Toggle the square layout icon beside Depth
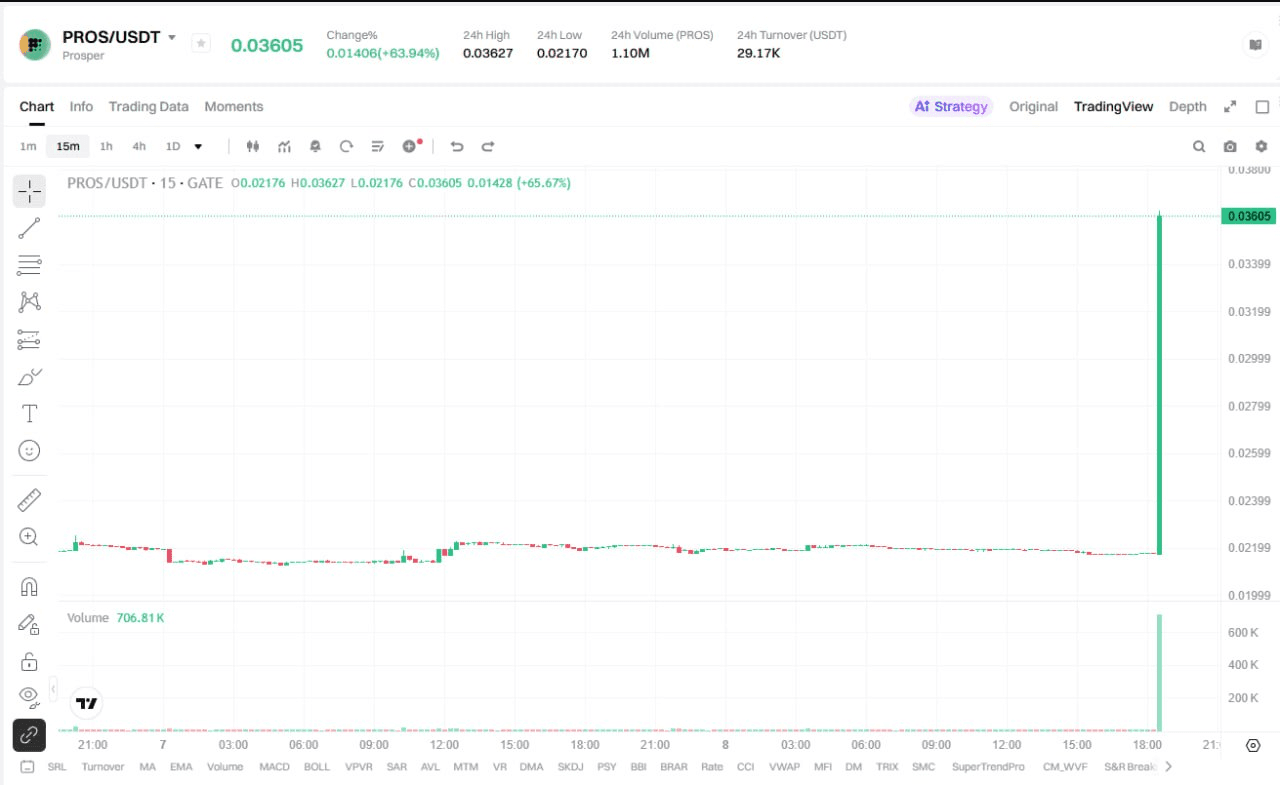This screenshot has height=785, width=1280. tap(1262, 106)
